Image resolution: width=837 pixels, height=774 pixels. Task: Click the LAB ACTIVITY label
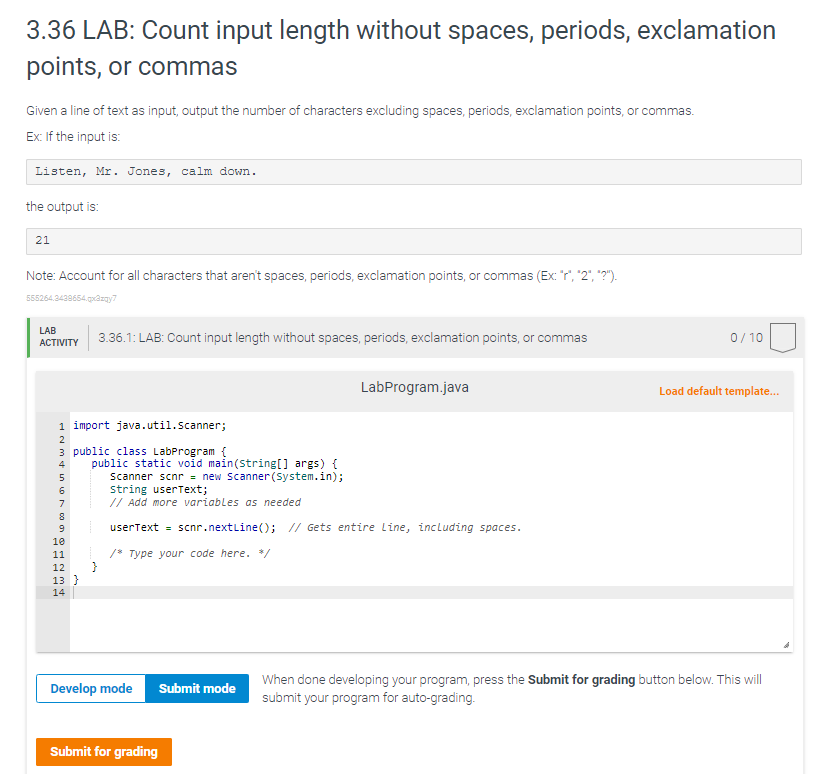[x=58, y=337]
